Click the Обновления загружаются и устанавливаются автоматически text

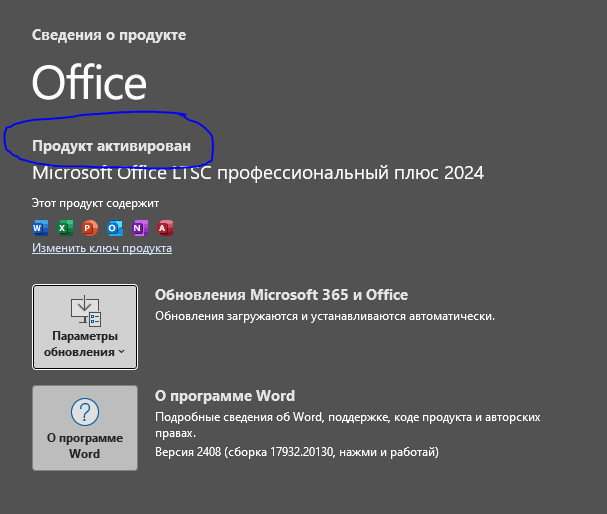pyautogui.click(x=325, y=316)
